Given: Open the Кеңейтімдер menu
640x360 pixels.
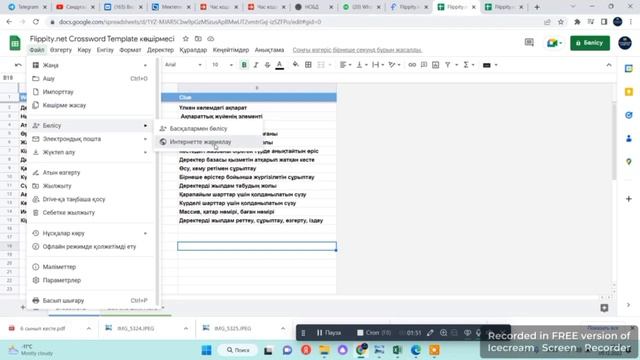Looking at the screenshot, I should point(231,50).
